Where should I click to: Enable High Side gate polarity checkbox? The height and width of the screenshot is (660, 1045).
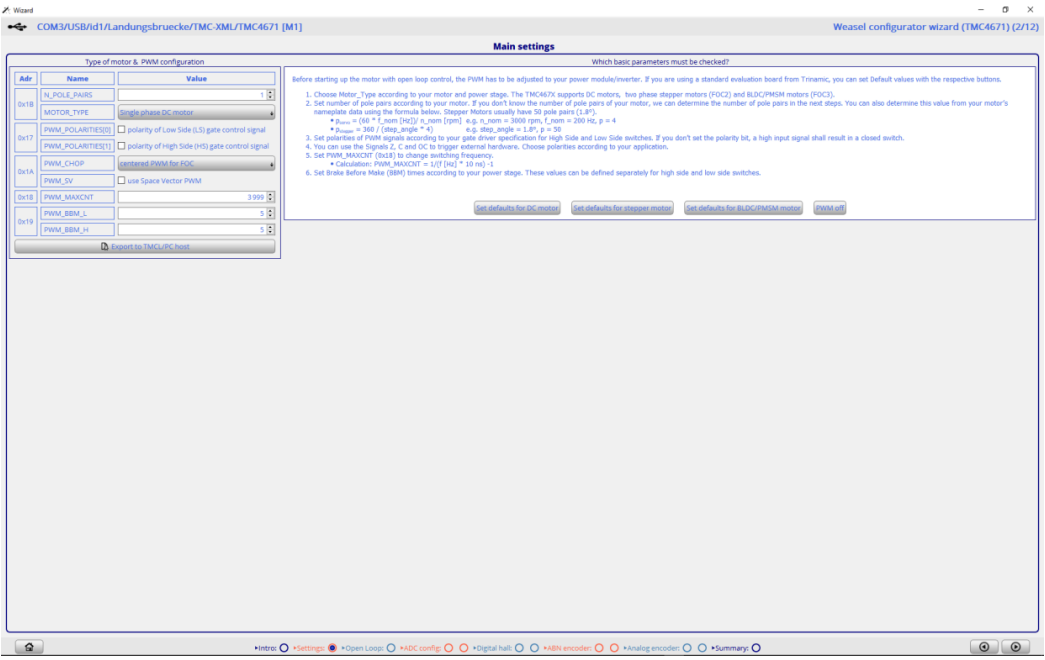pos(122,146)
